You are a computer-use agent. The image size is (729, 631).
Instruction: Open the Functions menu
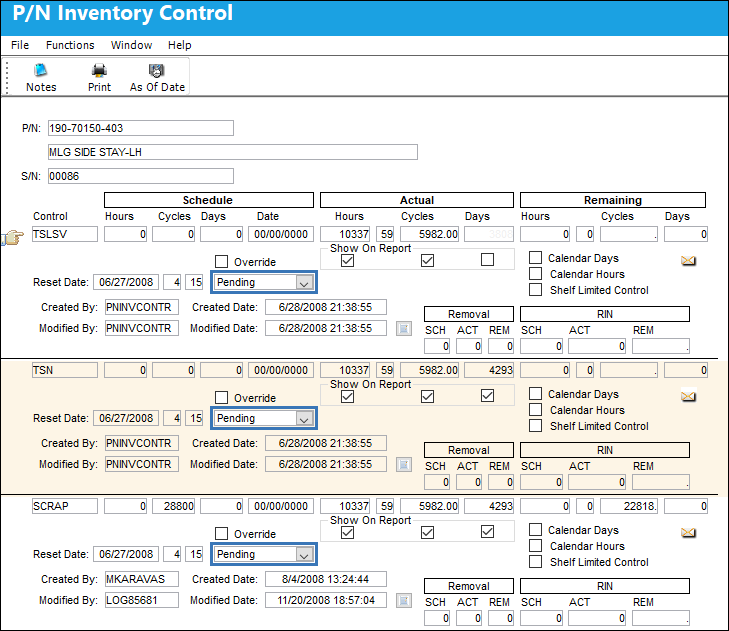pyautogui.click(x=70, y=45)
